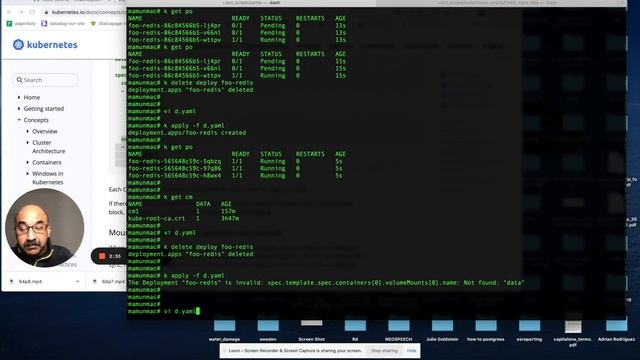
Task: Open the Containers link in the sidebar
Action: [x=47, y=162]
